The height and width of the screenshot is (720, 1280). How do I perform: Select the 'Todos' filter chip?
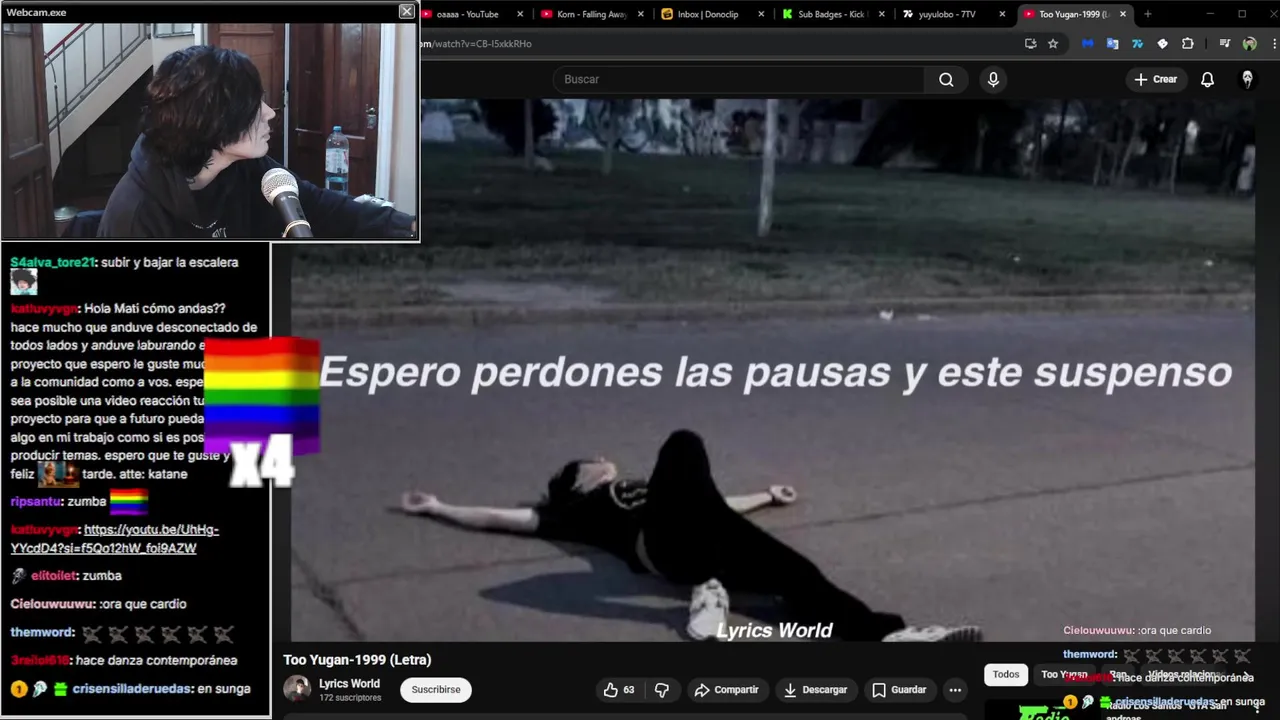click(1006, 674)
